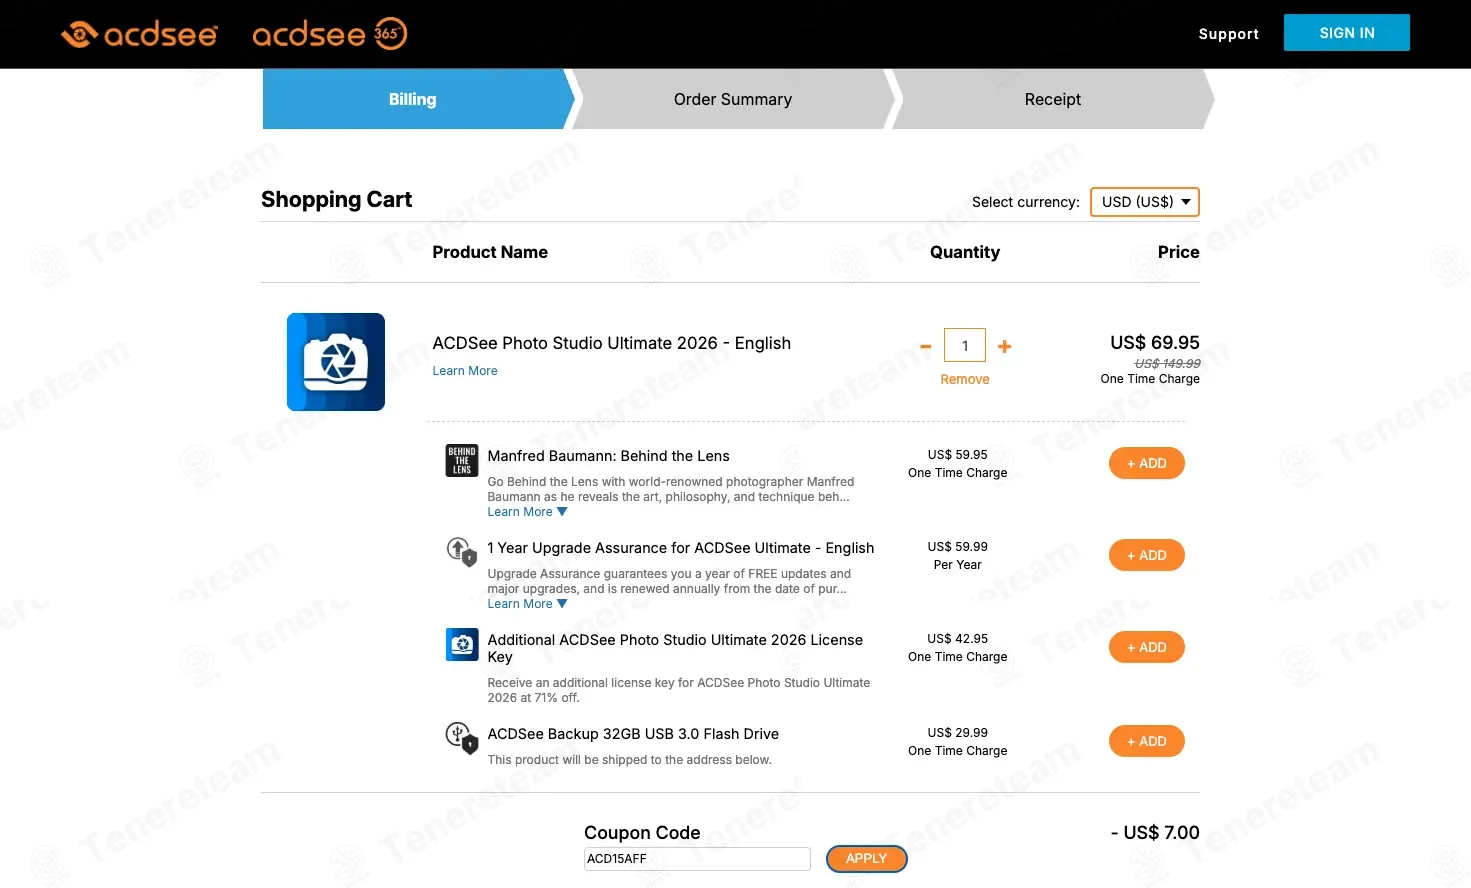Click the ACDSee Photo Studio Ultimate product icon

[x=336, y=362]
